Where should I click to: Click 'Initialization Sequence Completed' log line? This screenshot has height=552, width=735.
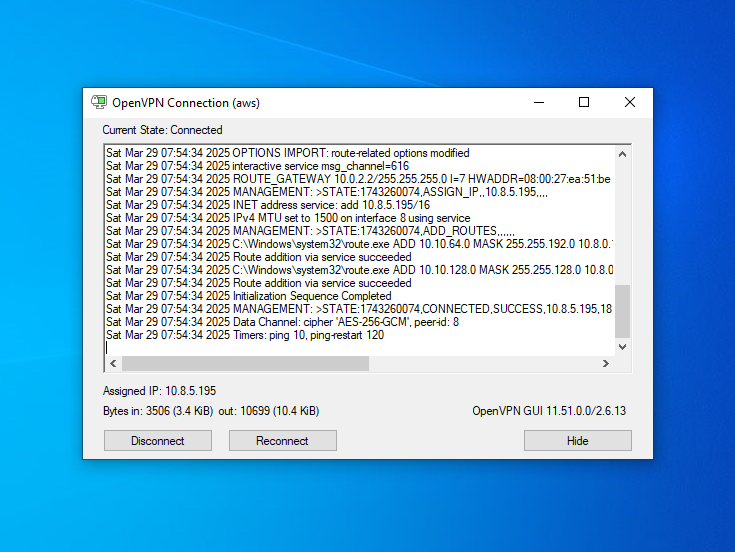[249, 296]
